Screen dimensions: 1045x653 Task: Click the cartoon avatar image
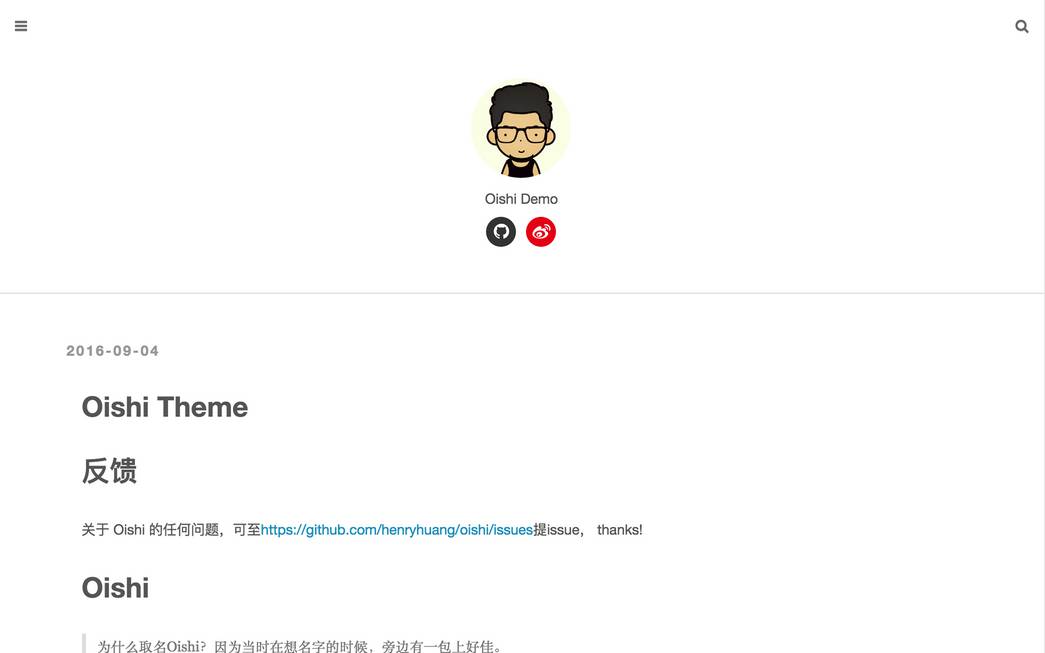521,129
